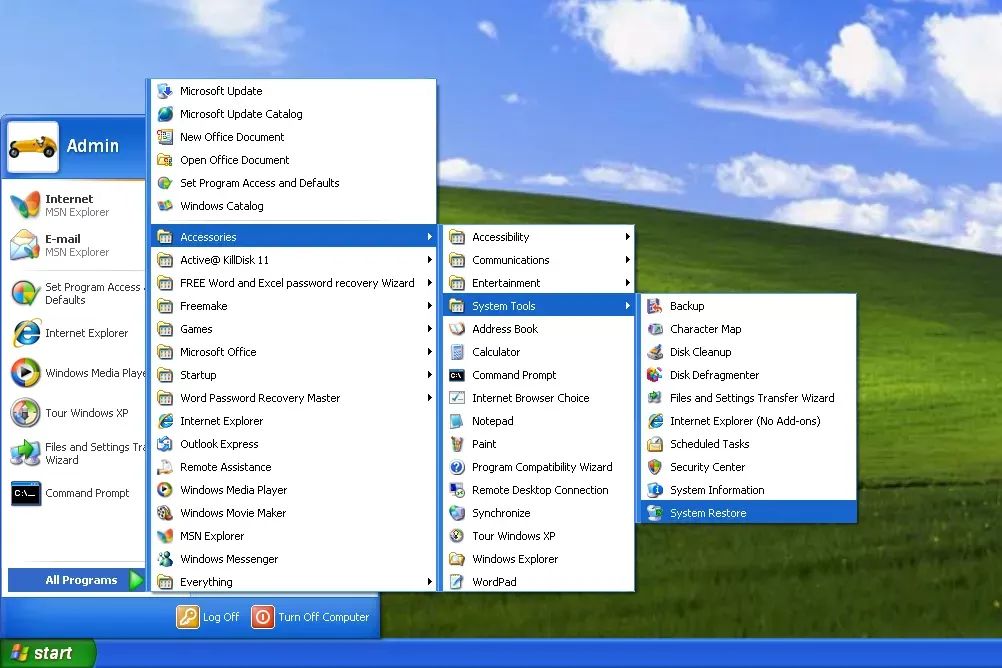Click the Disk Defragmenter icon

coord(654,375)
